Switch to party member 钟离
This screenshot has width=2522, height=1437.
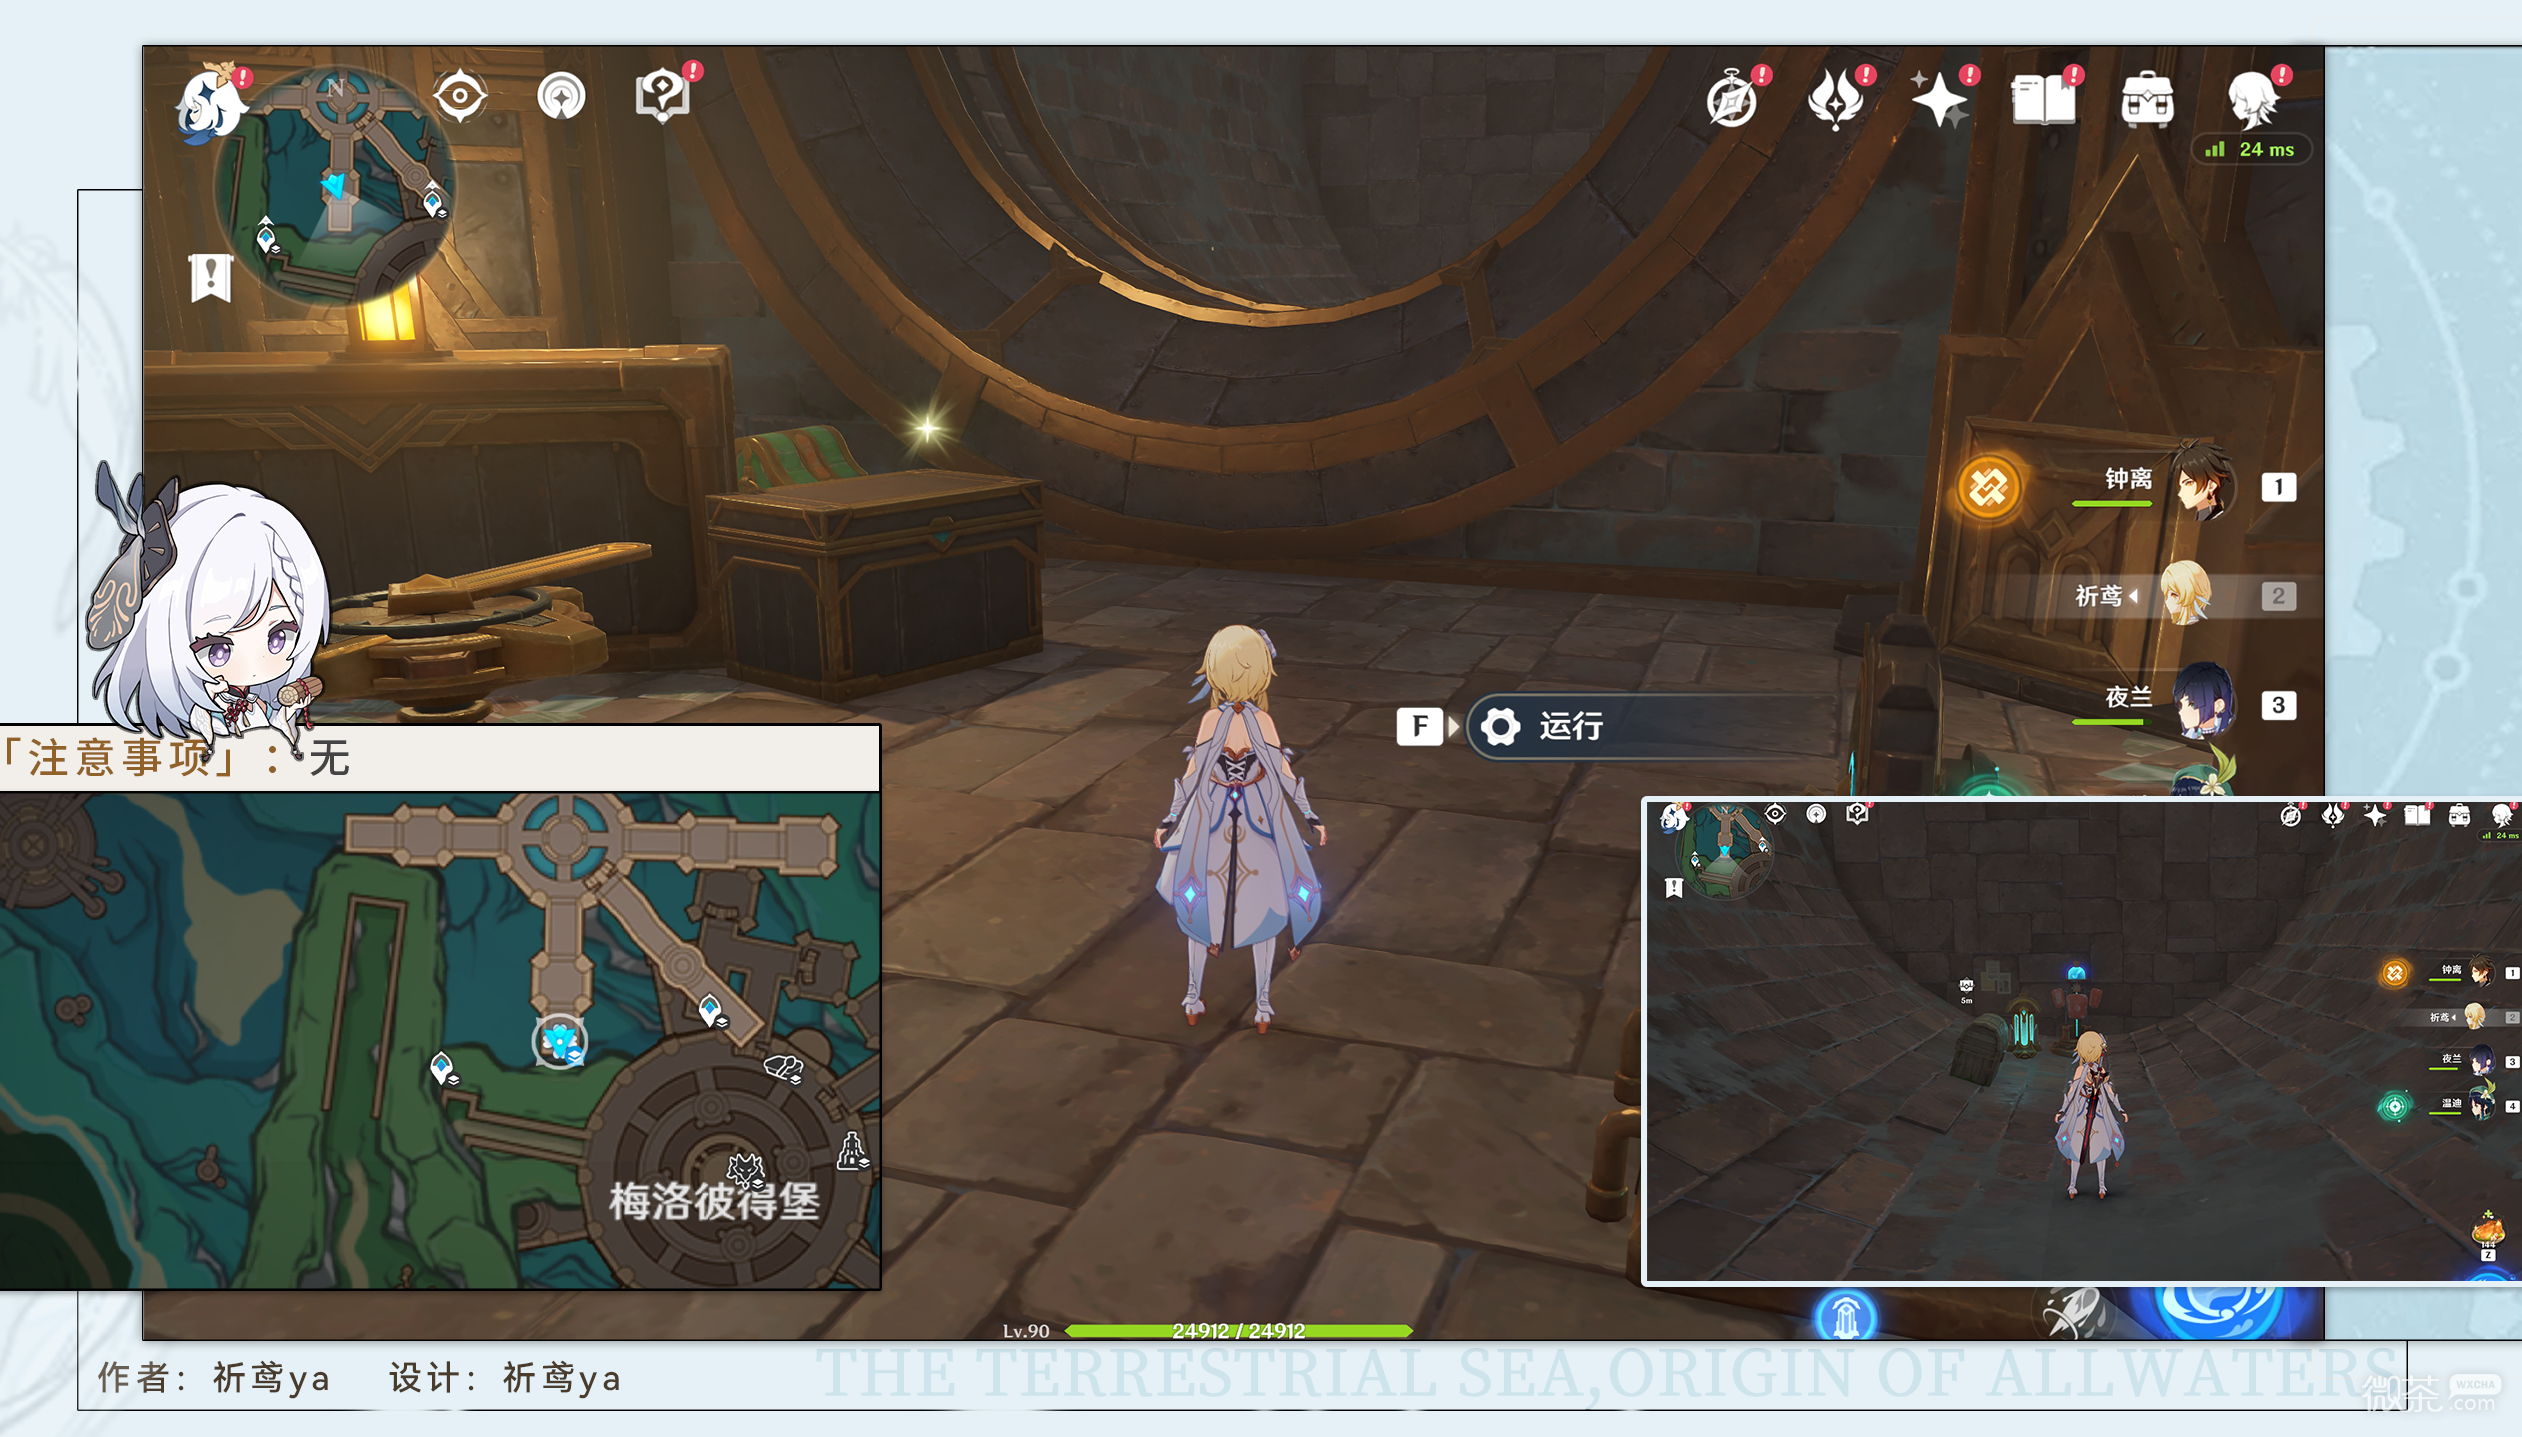[x=2182, y=486]
